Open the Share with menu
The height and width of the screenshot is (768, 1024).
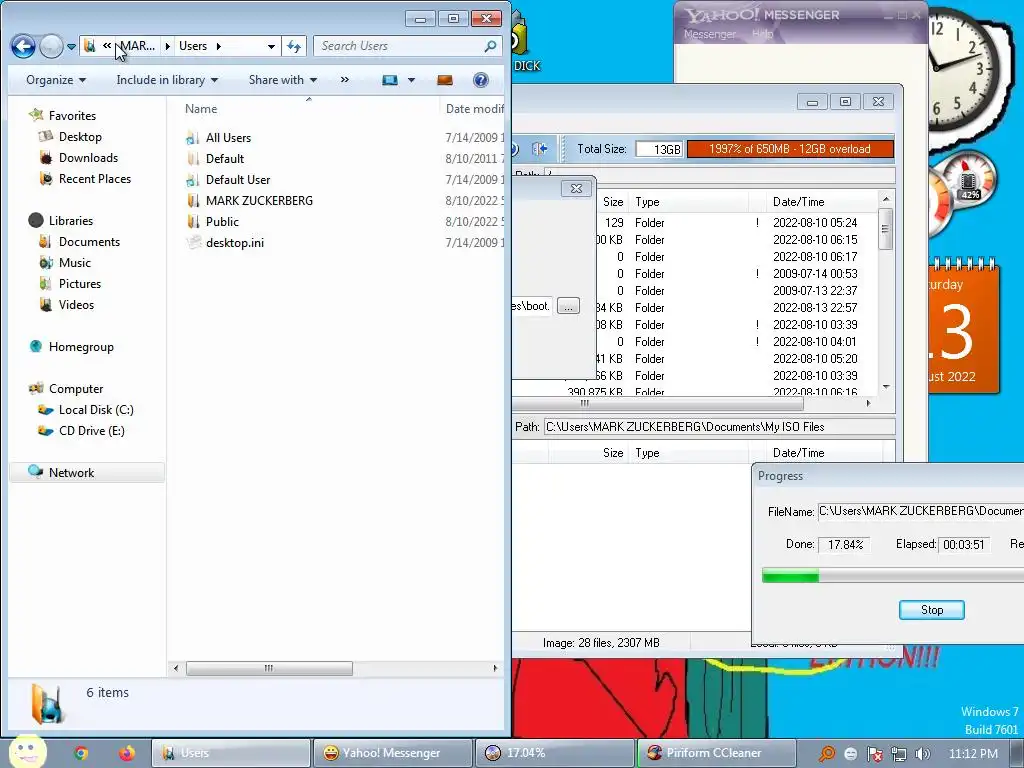click(x=282, y=80)
